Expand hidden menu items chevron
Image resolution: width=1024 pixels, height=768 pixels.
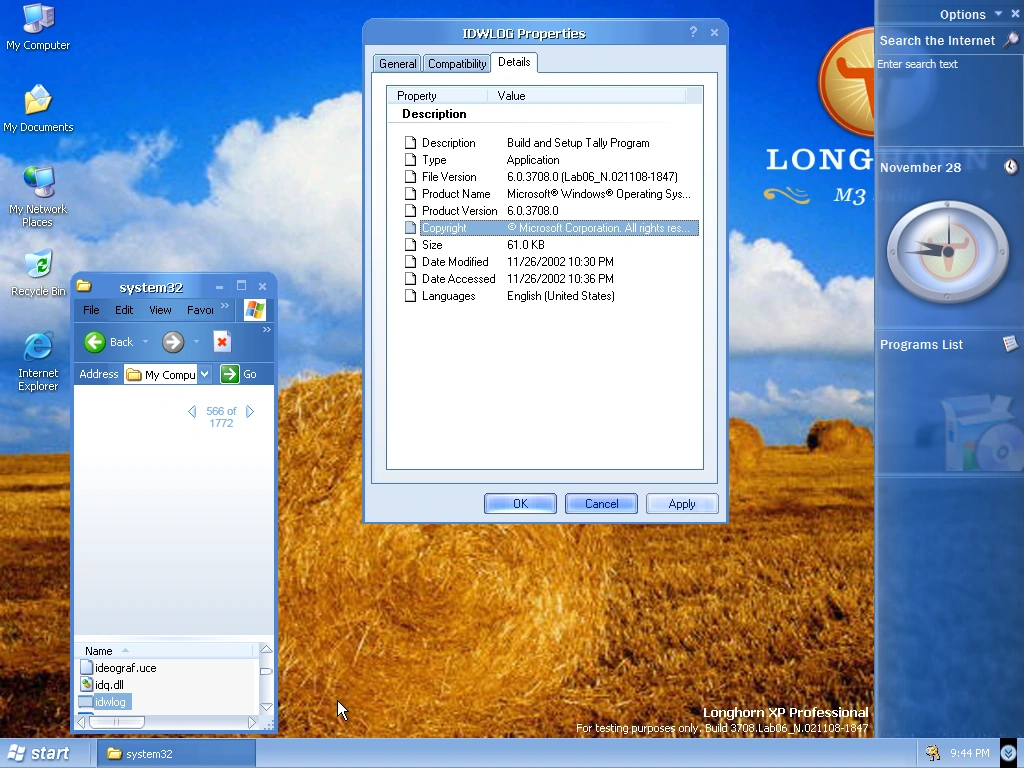[x=225, y=305]
